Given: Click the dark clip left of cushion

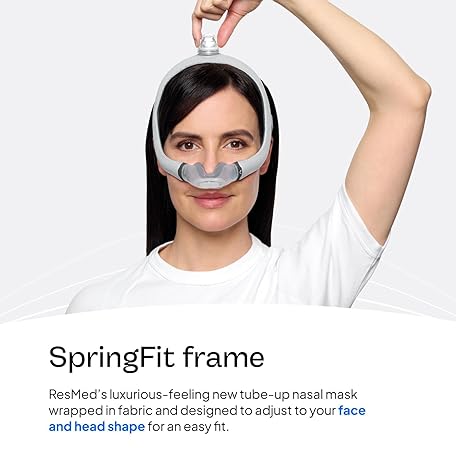Looking at the screenshot, I should [x=181, y=172].
